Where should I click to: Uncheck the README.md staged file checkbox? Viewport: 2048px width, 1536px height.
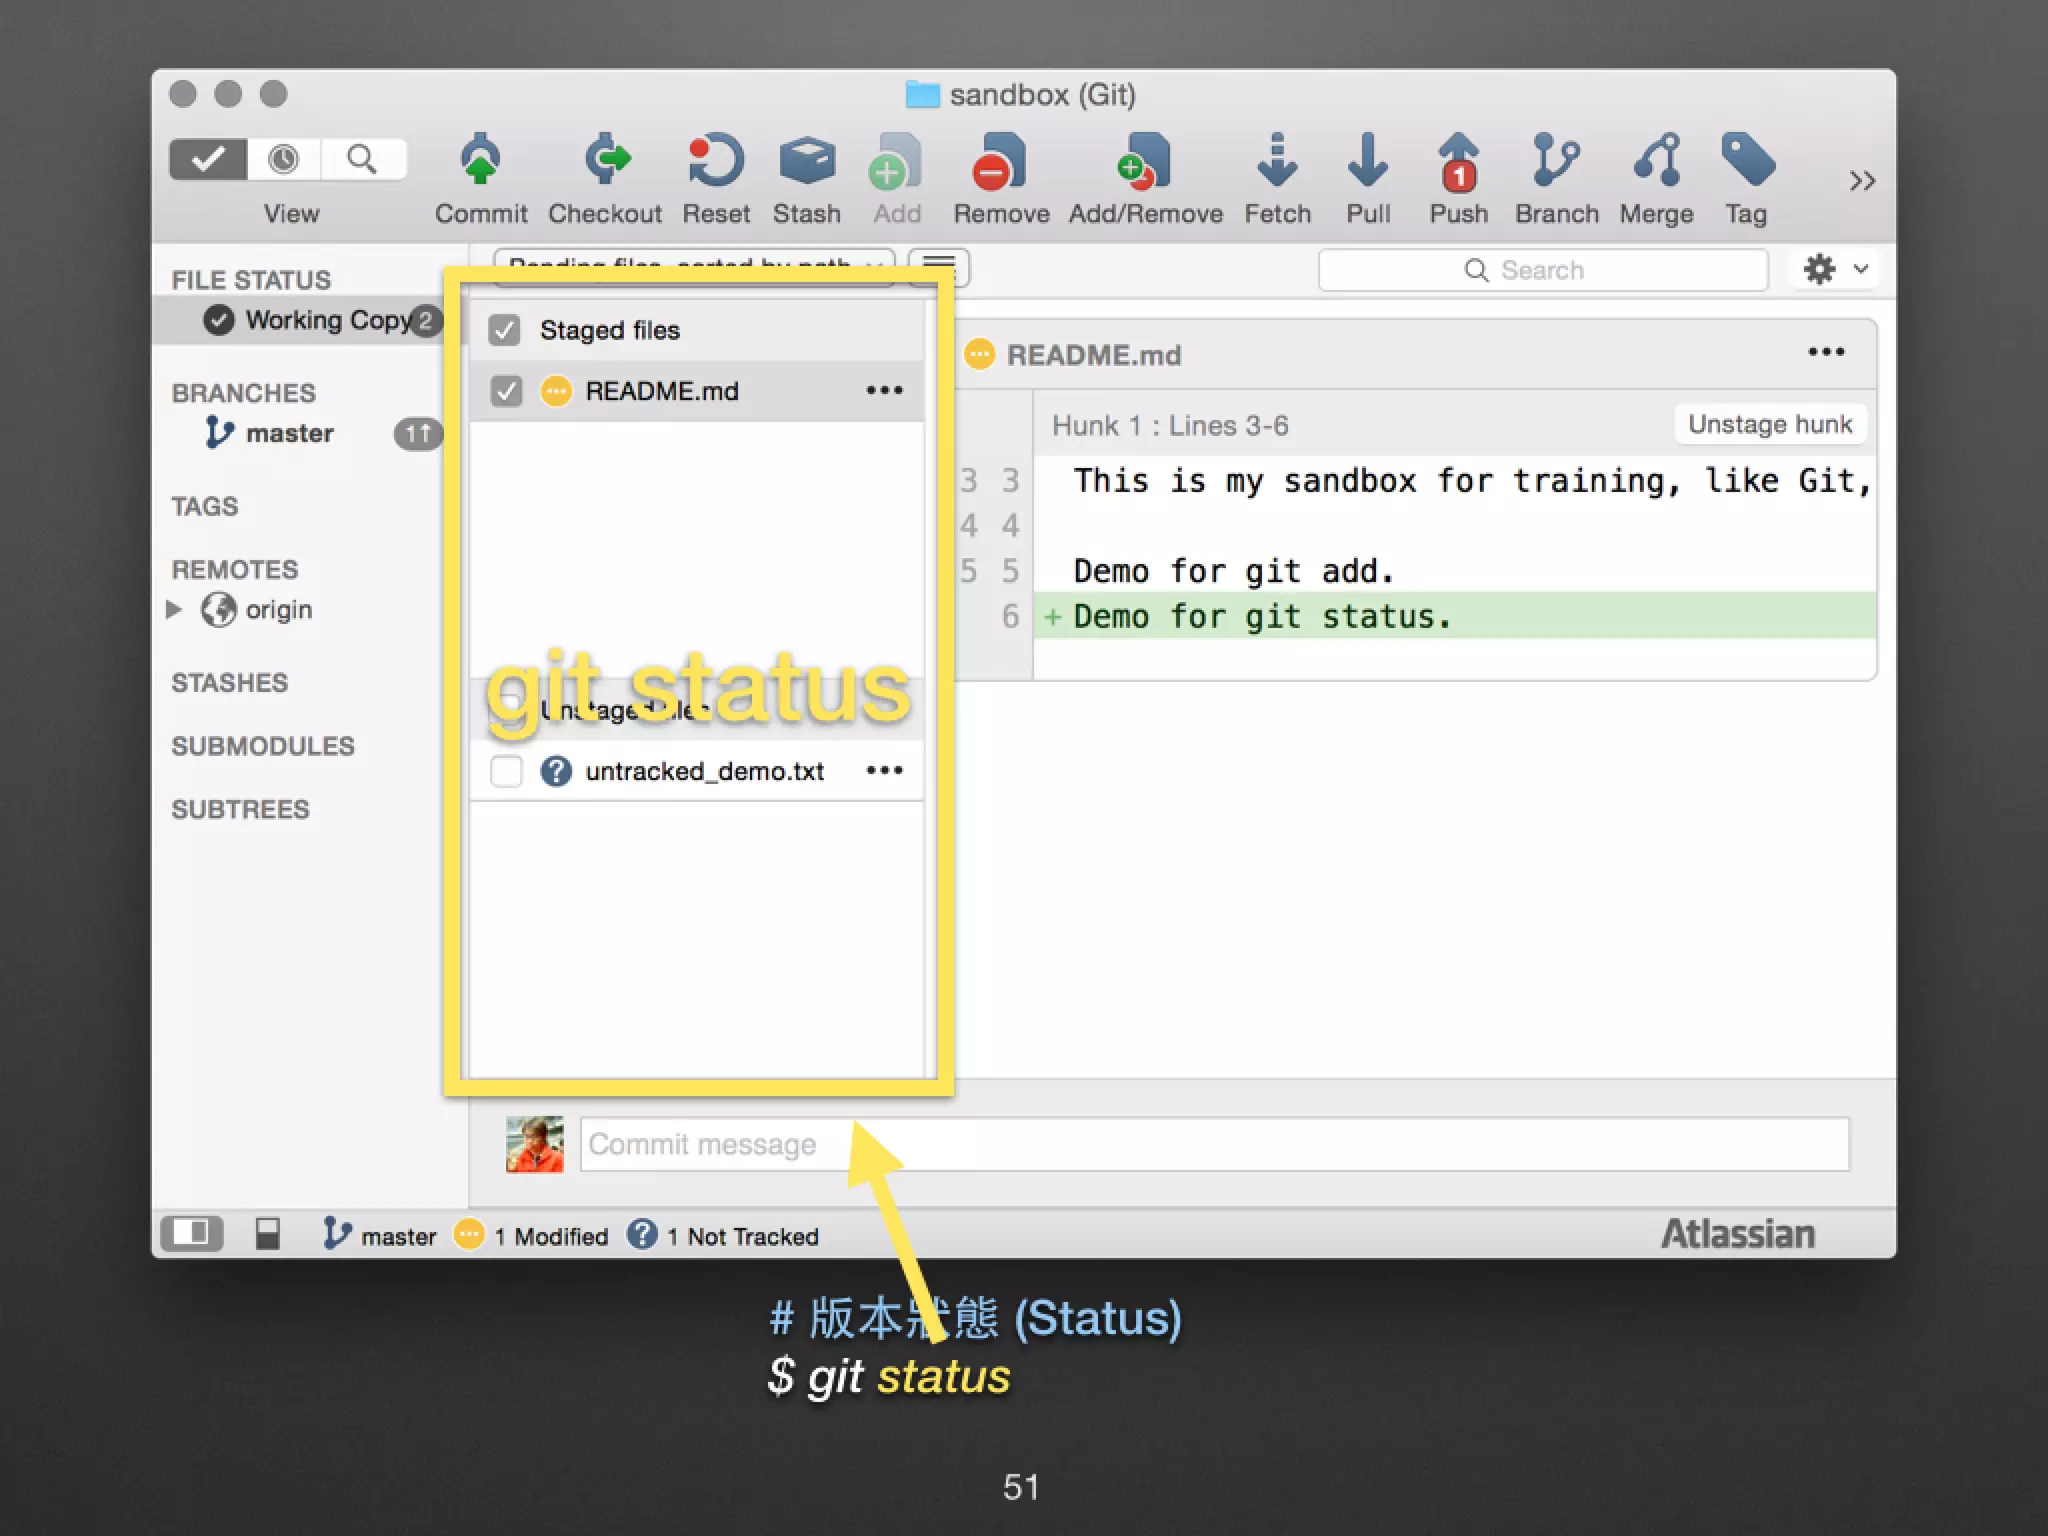[x=507, y=391]
